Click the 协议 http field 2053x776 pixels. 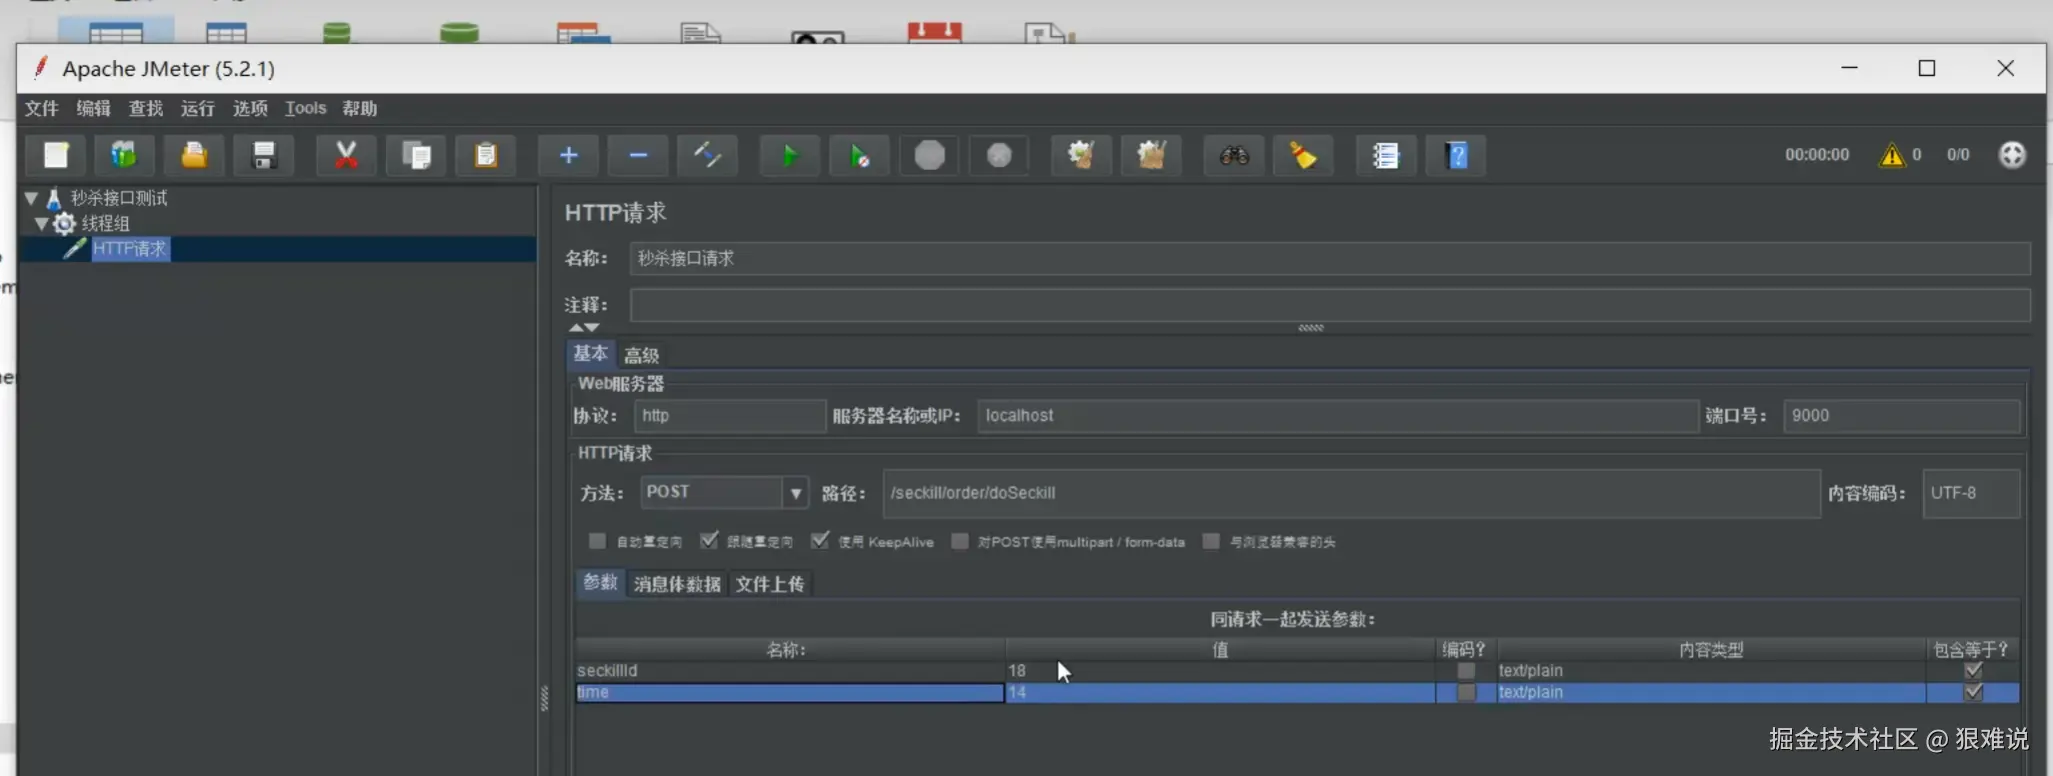[730, 415]
